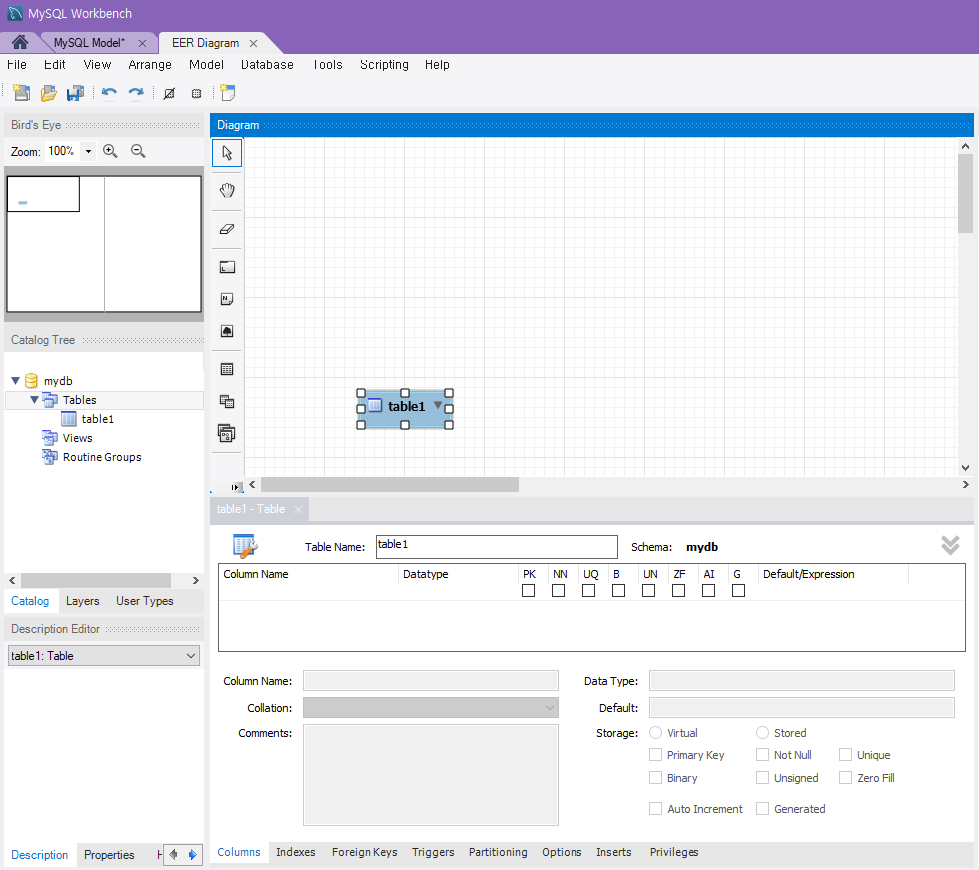The height and width of the screenshot is (870, 979).
Task: Toggle sidebar with the small arrow button
Action: point(235,487)
